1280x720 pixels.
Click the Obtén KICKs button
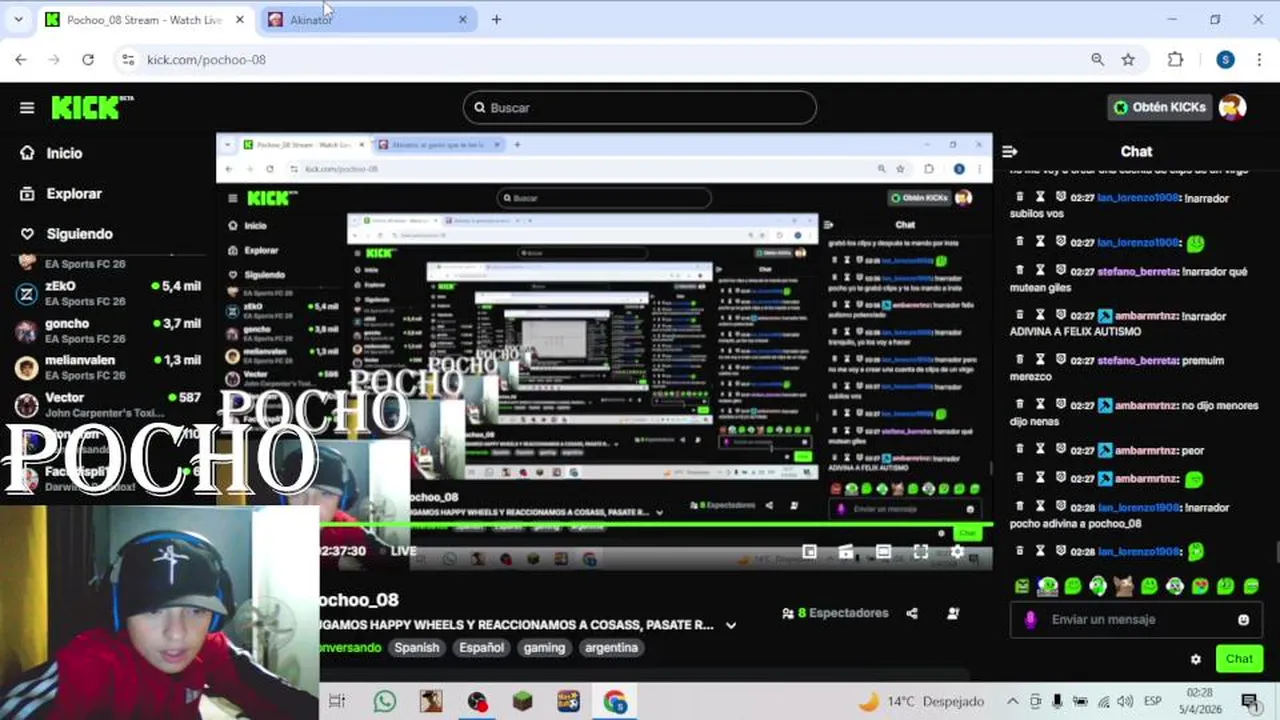1160,107
